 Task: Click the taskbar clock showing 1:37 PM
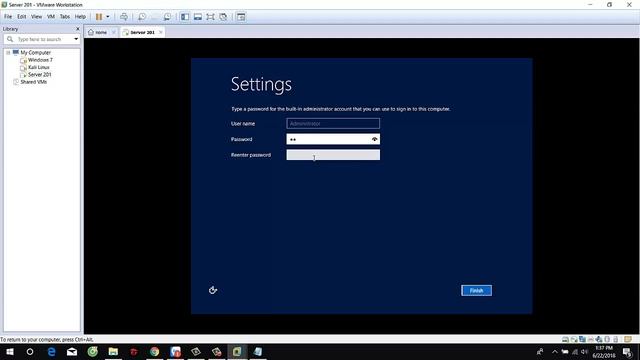604,352
